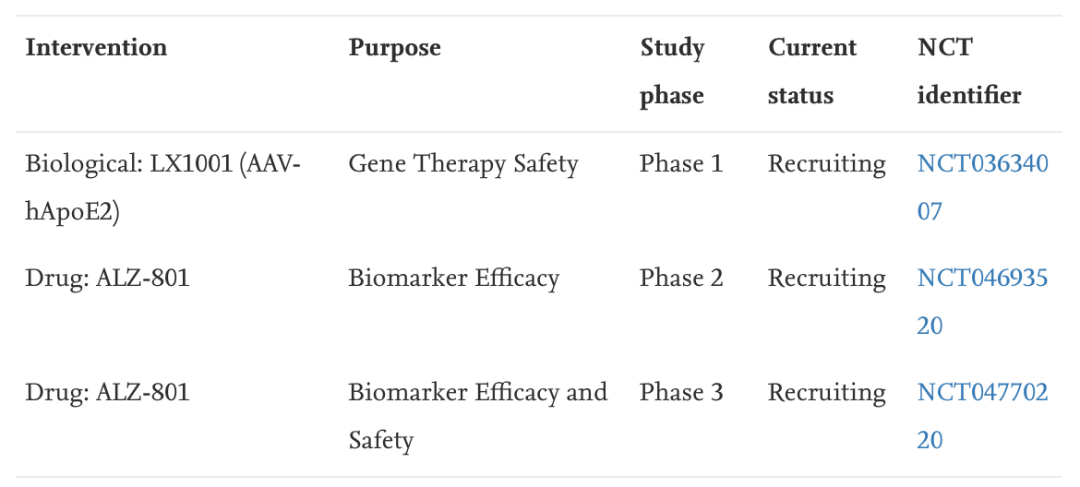Click the Intervention column header
Image resolution: width=1080 pixels, height=487 pixels.
[x=96, y=48]
